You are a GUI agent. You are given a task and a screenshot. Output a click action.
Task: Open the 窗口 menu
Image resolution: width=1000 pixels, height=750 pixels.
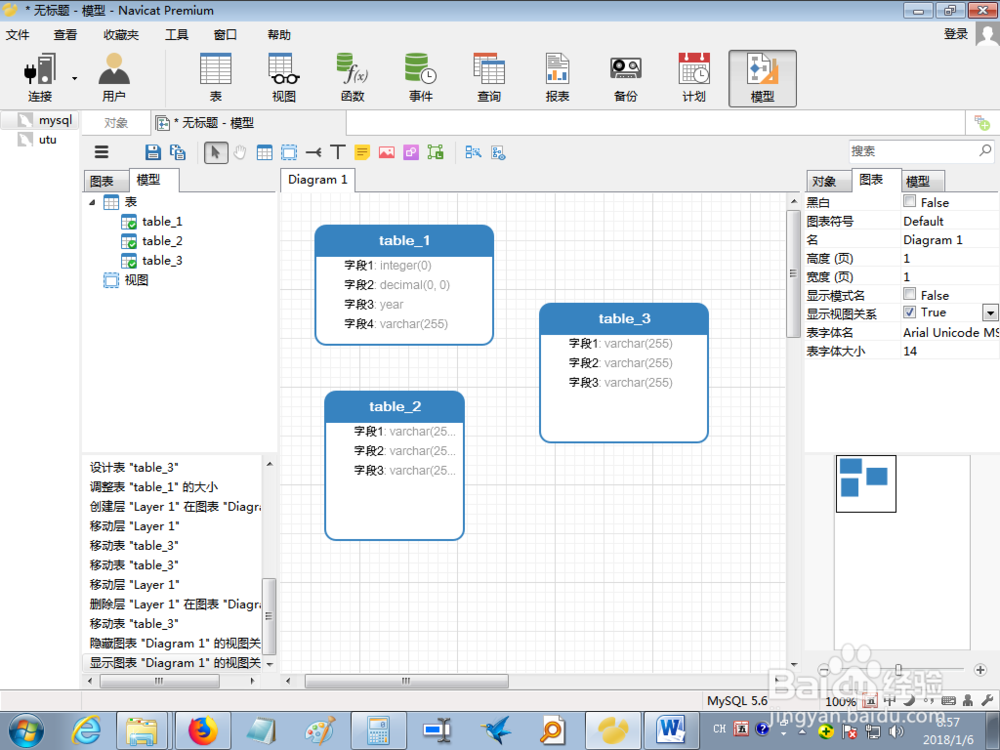click(x=225, y=34)
